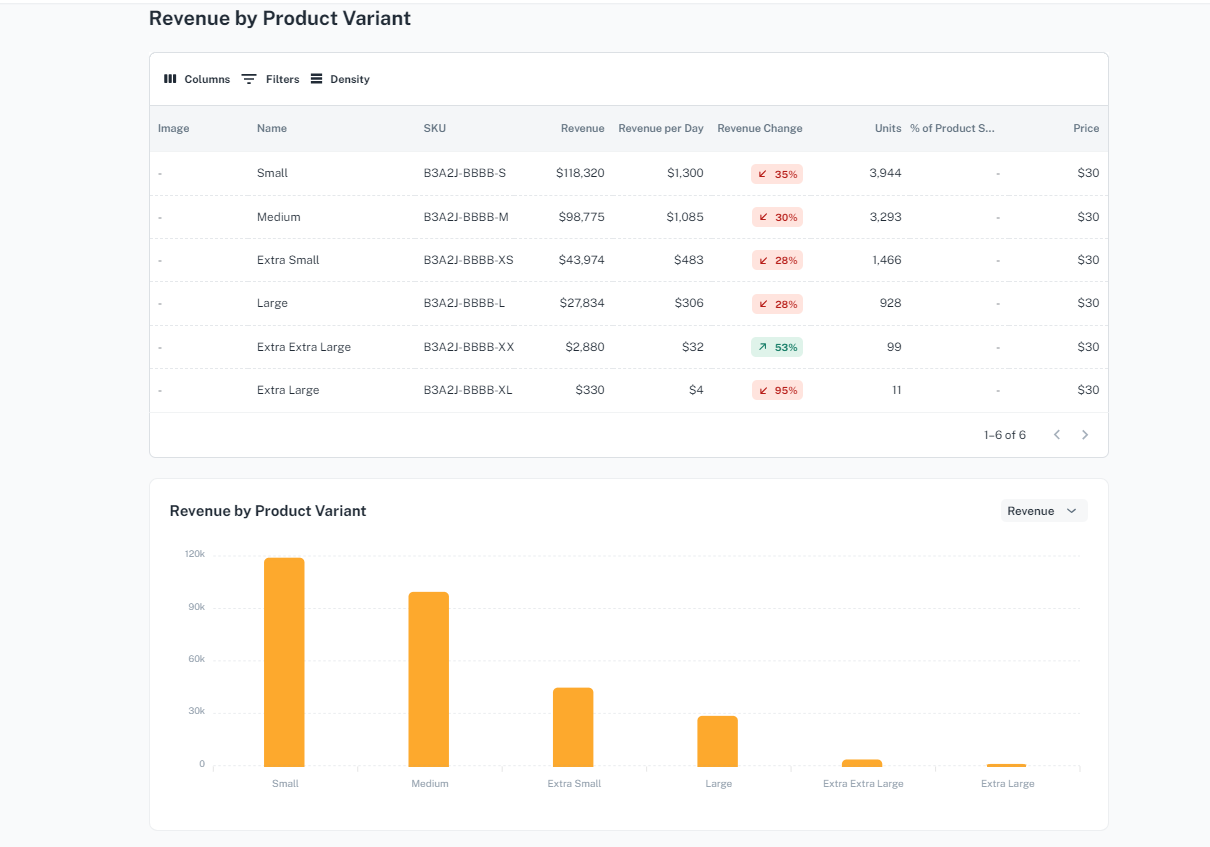Click the $1,300 revenue per day value
The image size is (1210, 847).
tap(685, 173)
